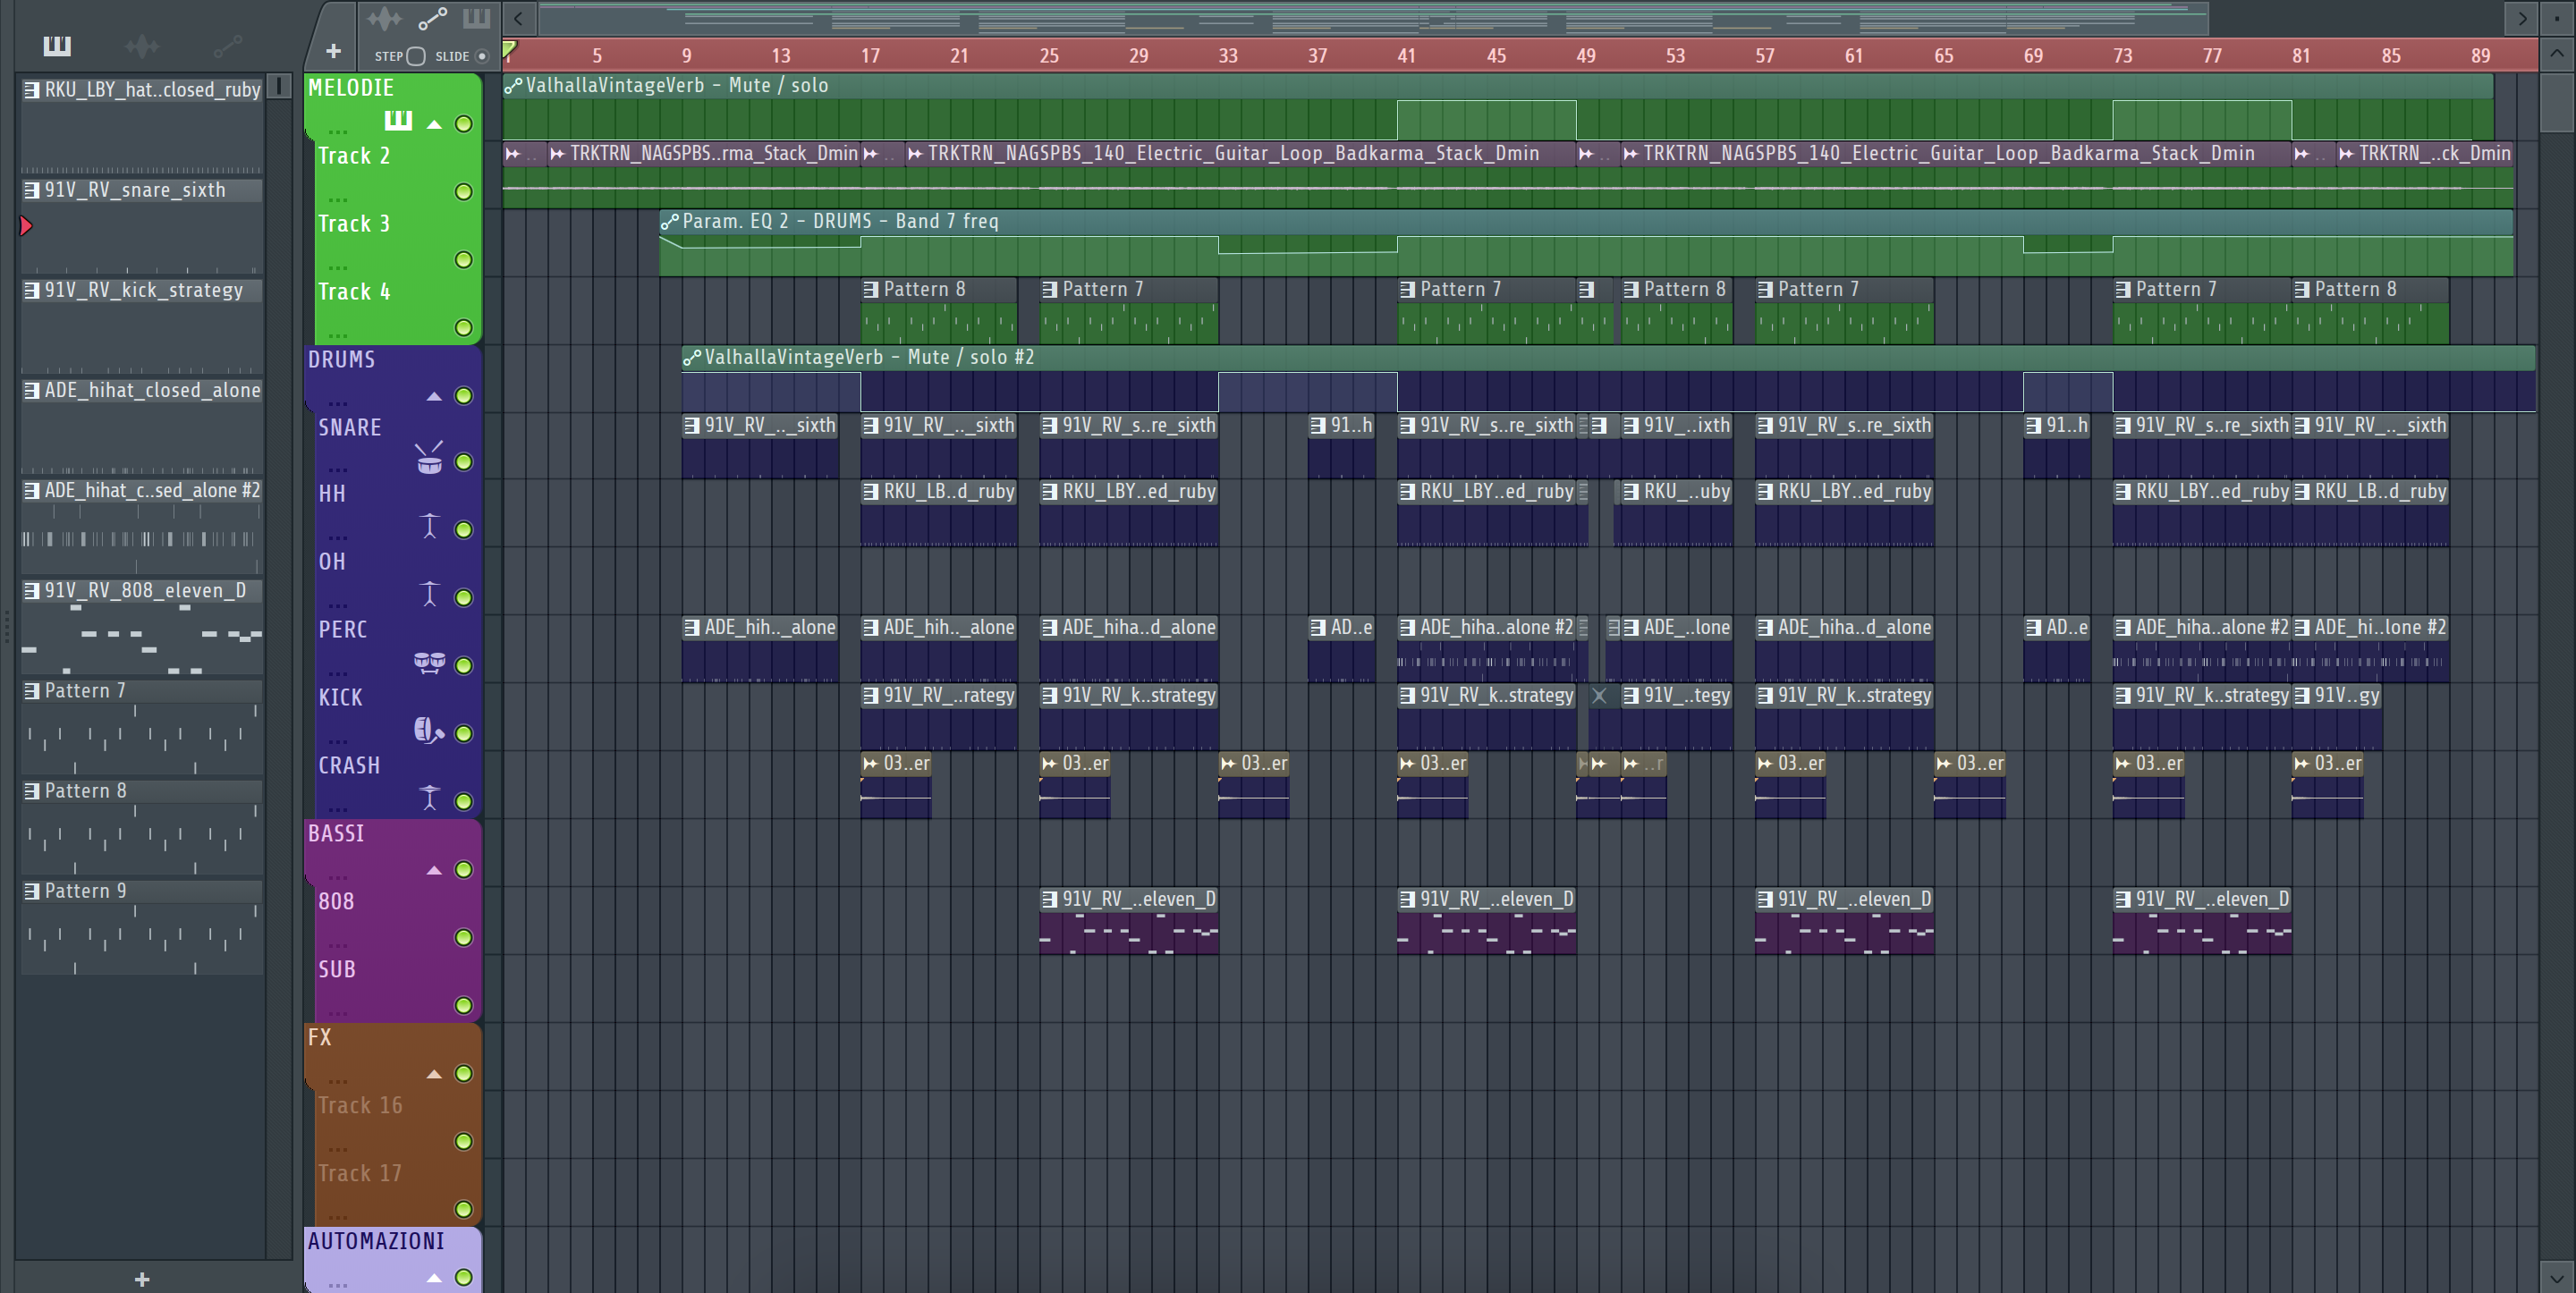Click the horizontal scrollbar left arrow
This screenshot has width=2576, height=1293.
click(x=518, y=18)
